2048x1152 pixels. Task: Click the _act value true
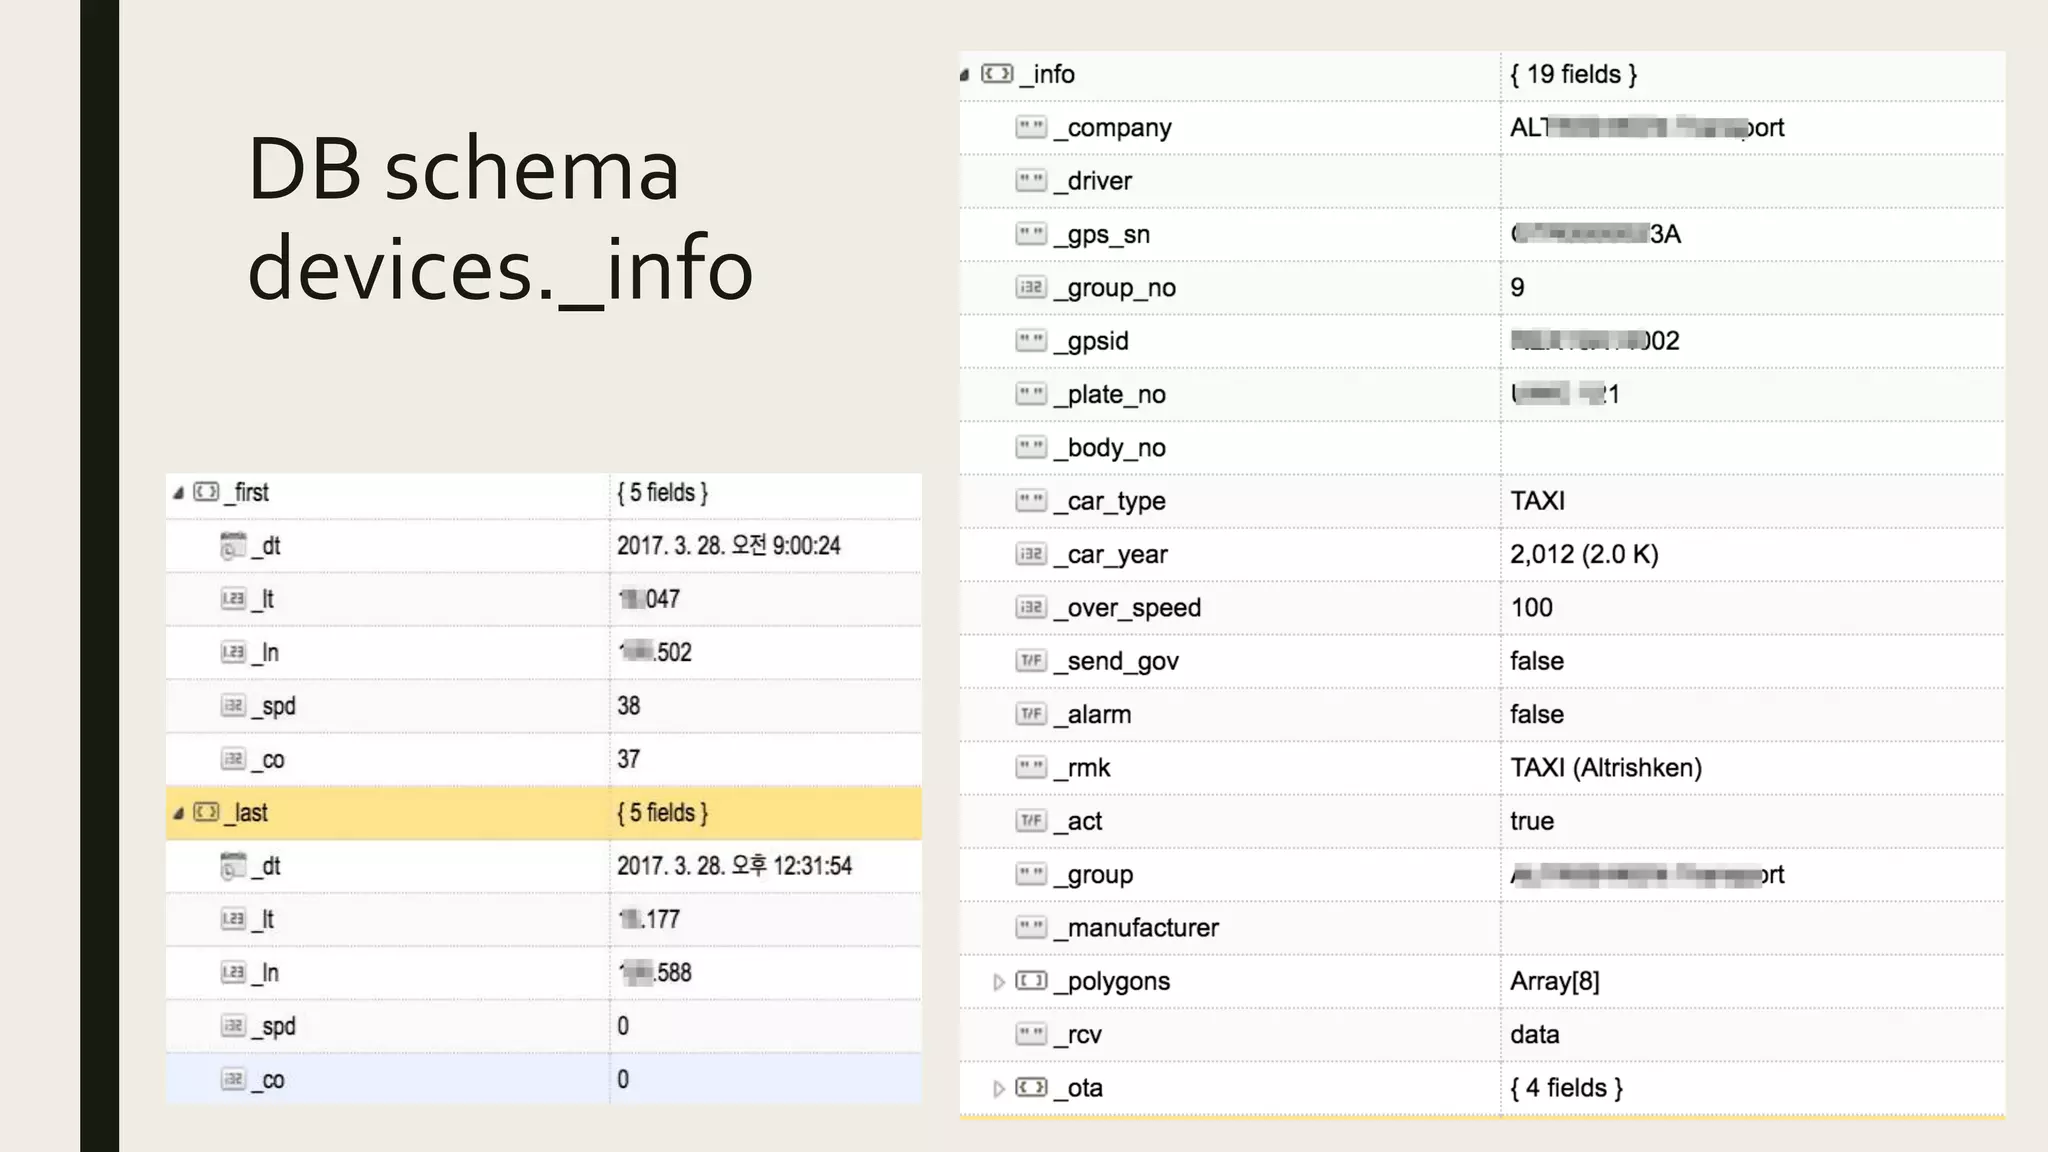(1532, 821)
